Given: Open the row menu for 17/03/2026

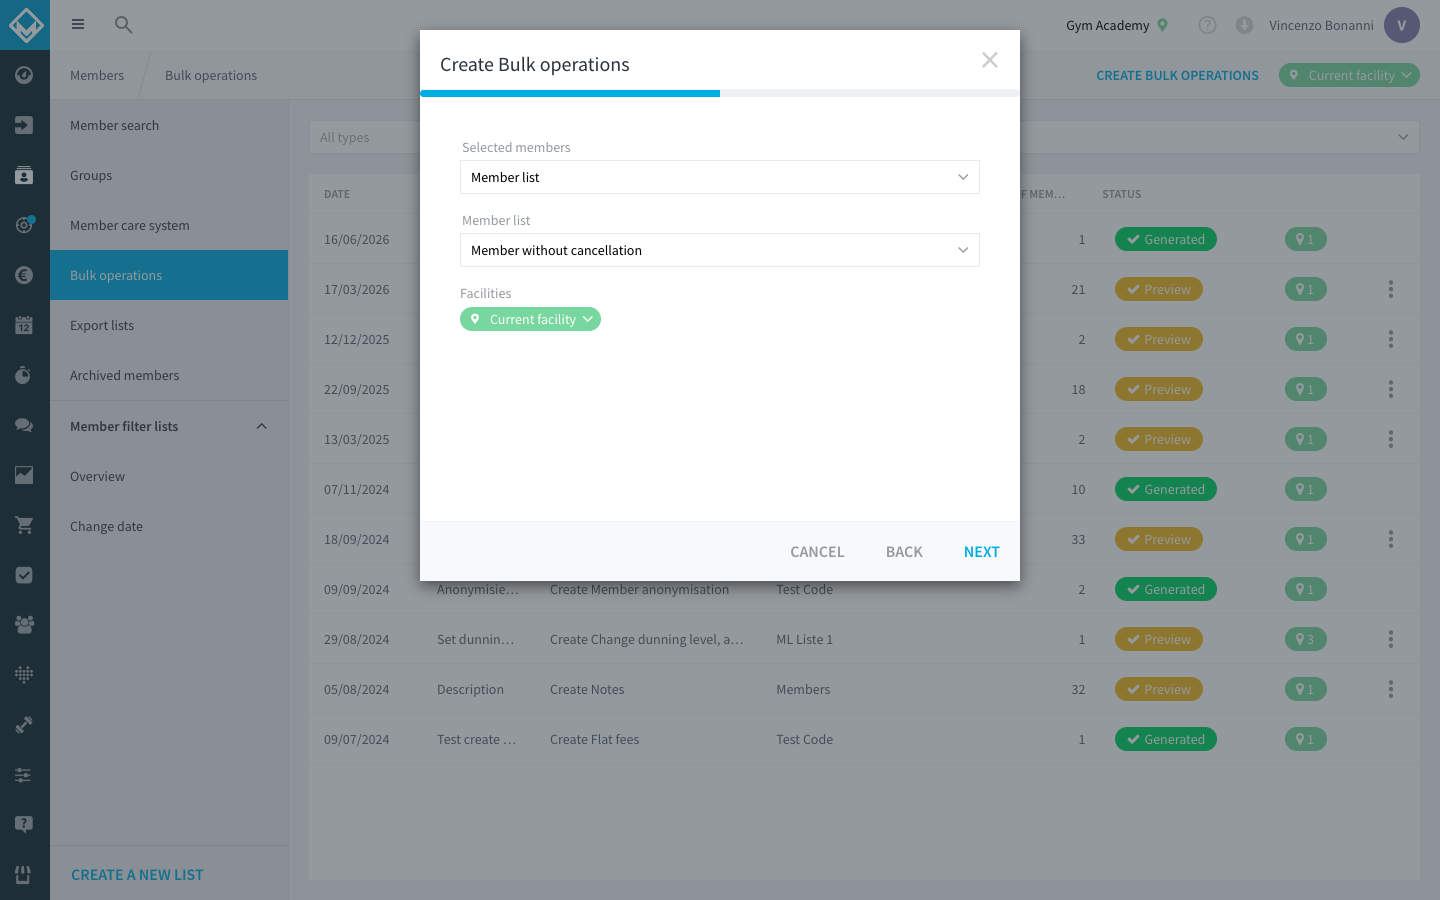Looking at the screenshot, I should pyautogui.click(x=1390, y=289).
